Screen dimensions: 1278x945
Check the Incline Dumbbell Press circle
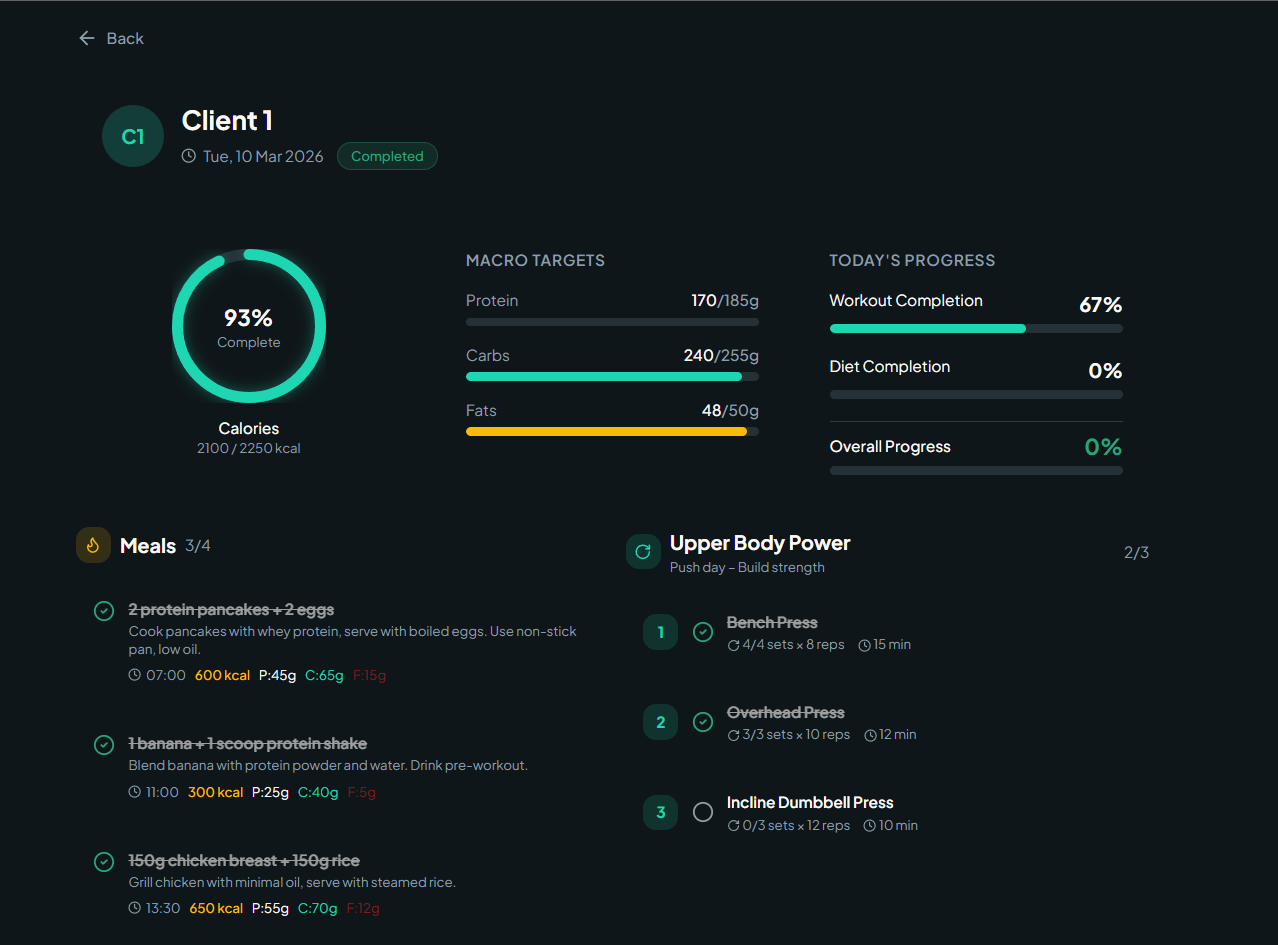[x=703, y=812]
